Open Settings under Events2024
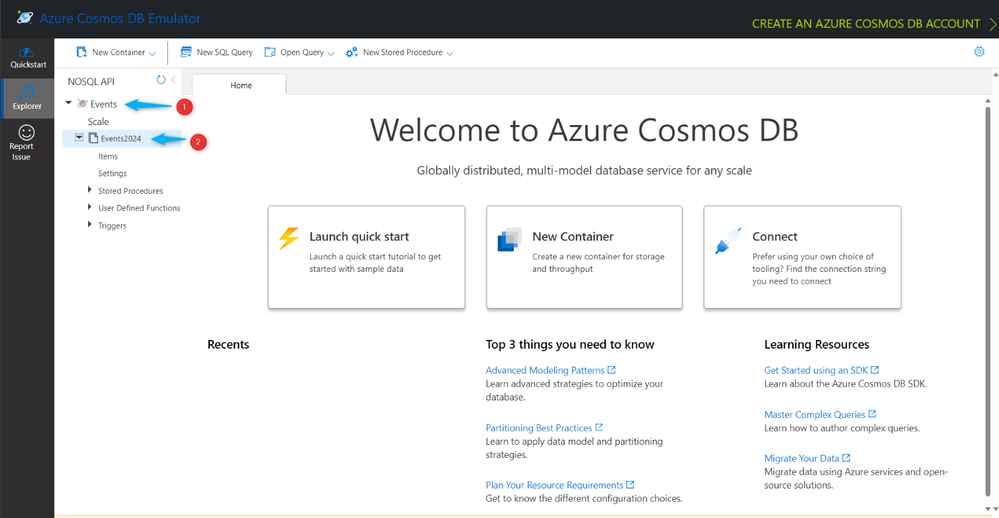Viewport: 999px width, 518px height. 112,173
